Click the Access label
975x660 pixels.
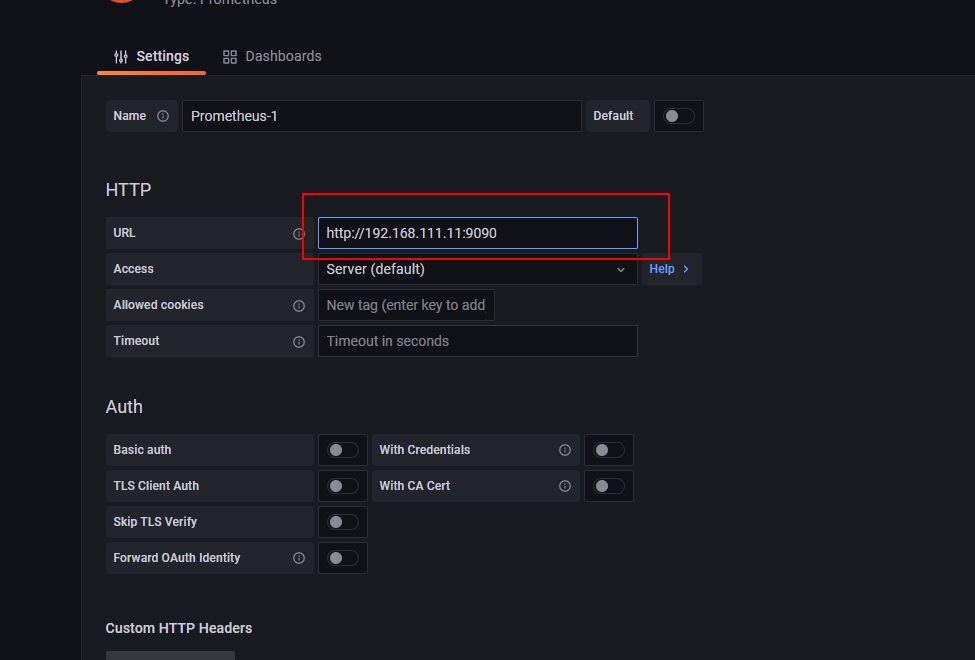point(134,269)
